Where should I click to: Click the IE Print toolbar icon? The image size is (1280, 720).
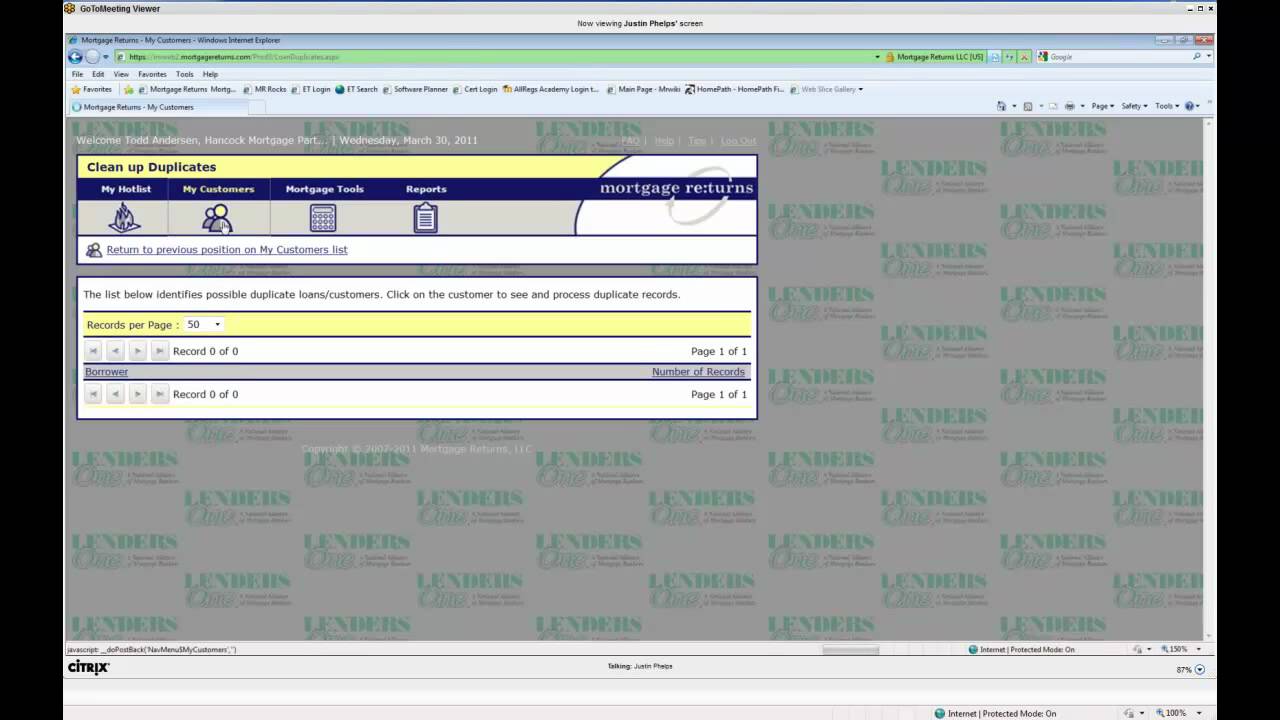pos(1070,106)
